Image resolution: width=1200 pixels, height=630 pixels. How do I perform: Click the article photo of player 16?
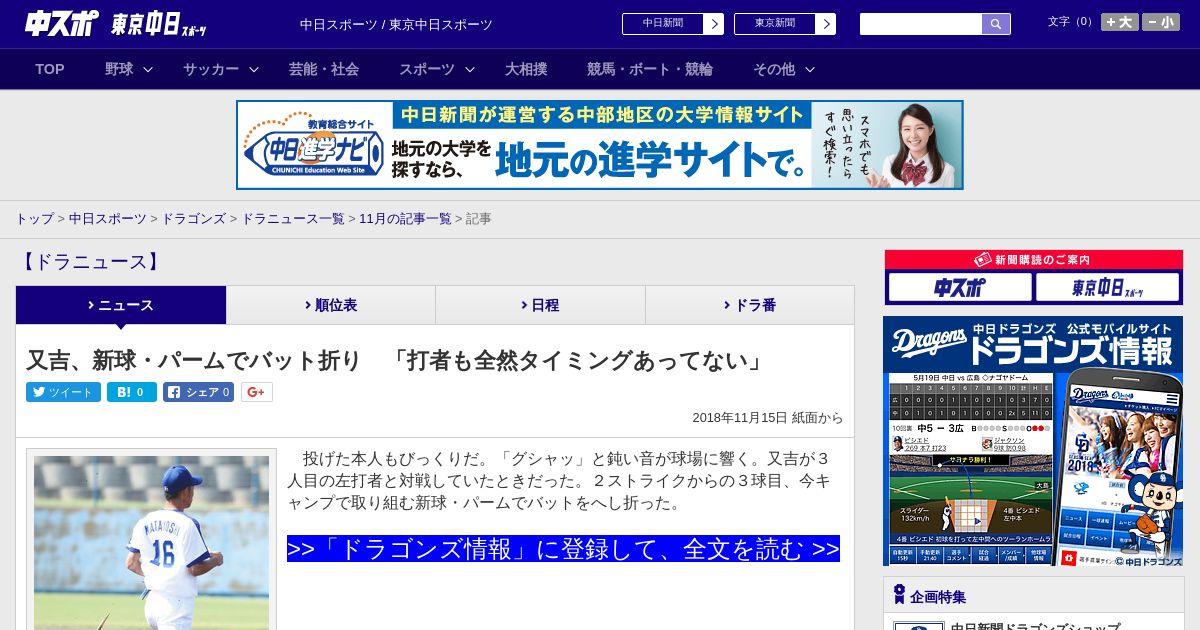coord(151,543)
